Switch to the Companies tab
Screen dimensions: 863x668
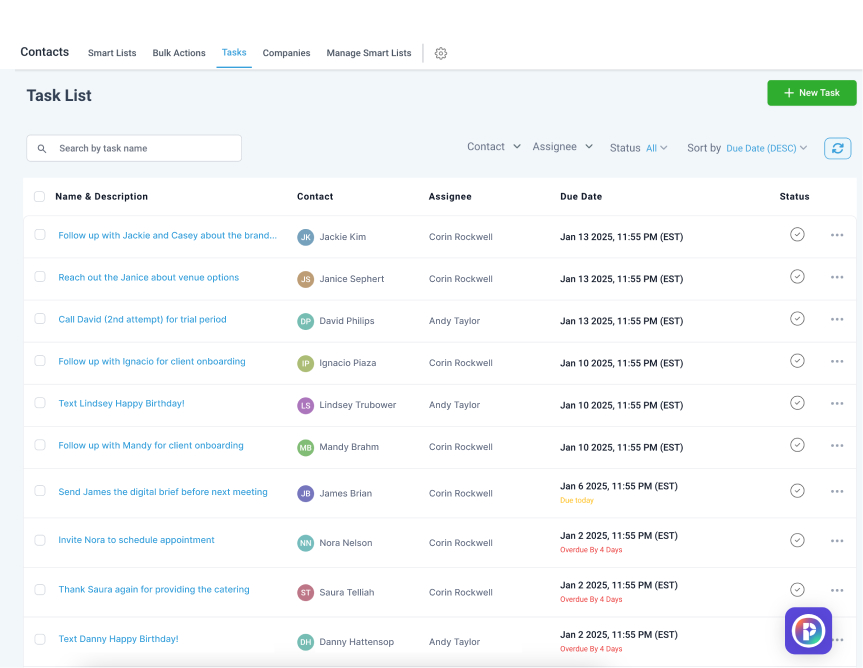(x=286, y=53)
